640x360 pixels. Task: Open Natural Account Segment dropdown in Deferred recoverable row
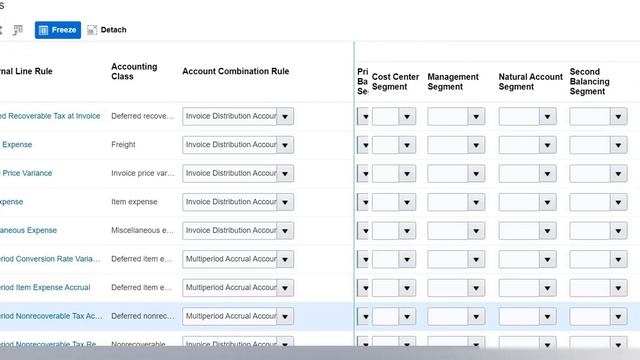[547, 116]
